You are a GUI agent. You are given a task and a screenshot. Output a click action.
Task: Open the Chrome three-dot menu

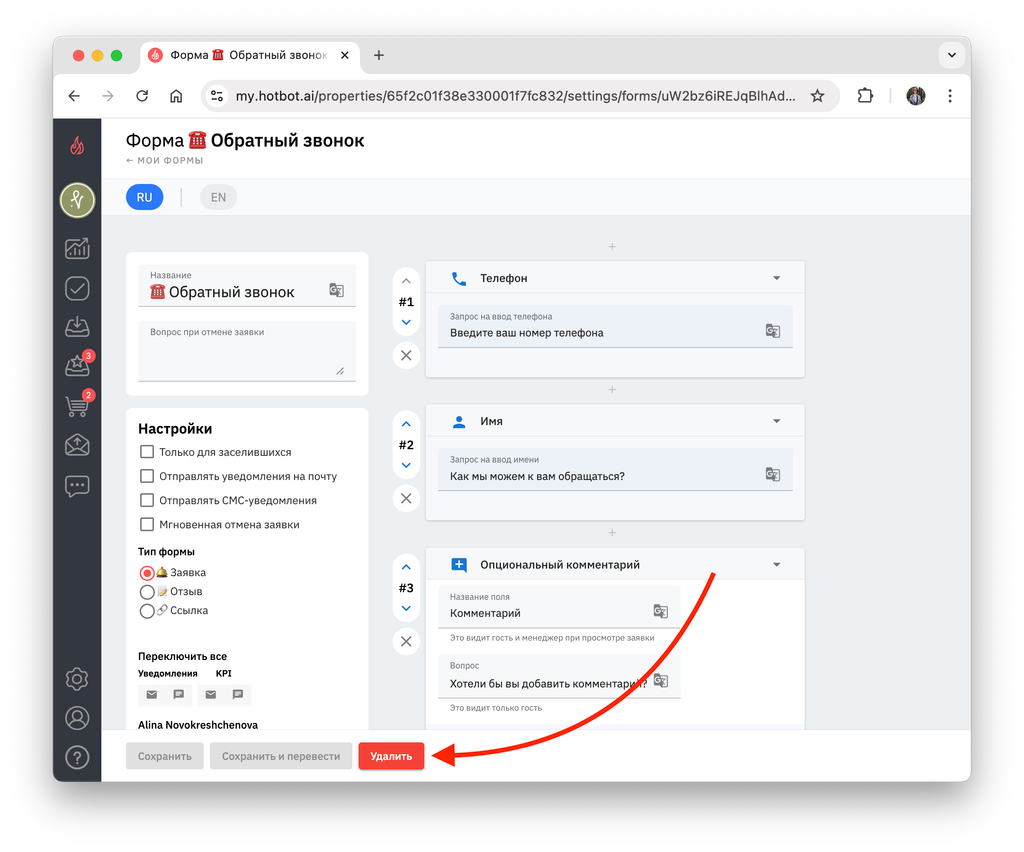point(950,96)
